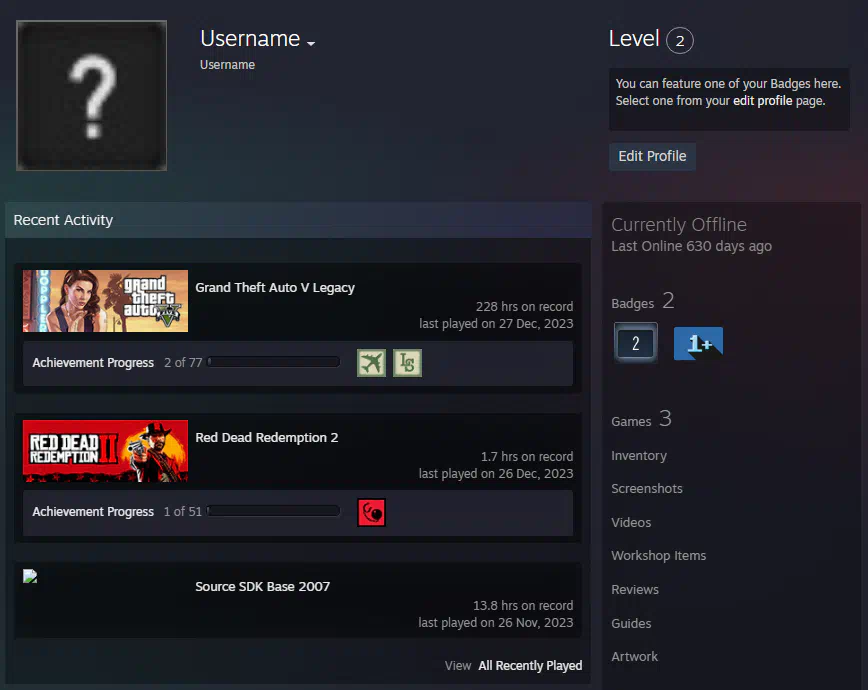Open the Reviews page
The height and width of the screenshot is (690, 868).
click(x=635, y=590)
